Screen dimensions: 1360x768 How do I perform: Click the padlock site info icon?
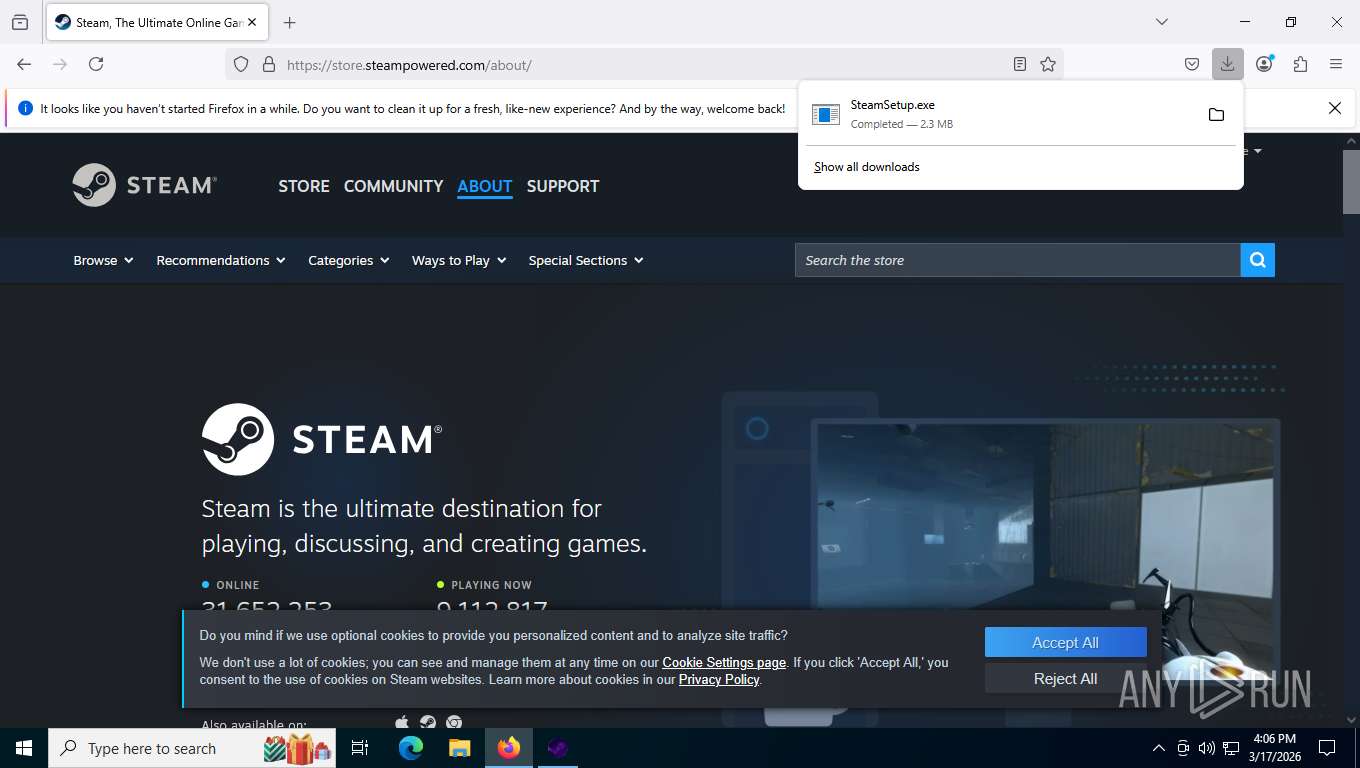pyautogui.click(x=268, y=64)
